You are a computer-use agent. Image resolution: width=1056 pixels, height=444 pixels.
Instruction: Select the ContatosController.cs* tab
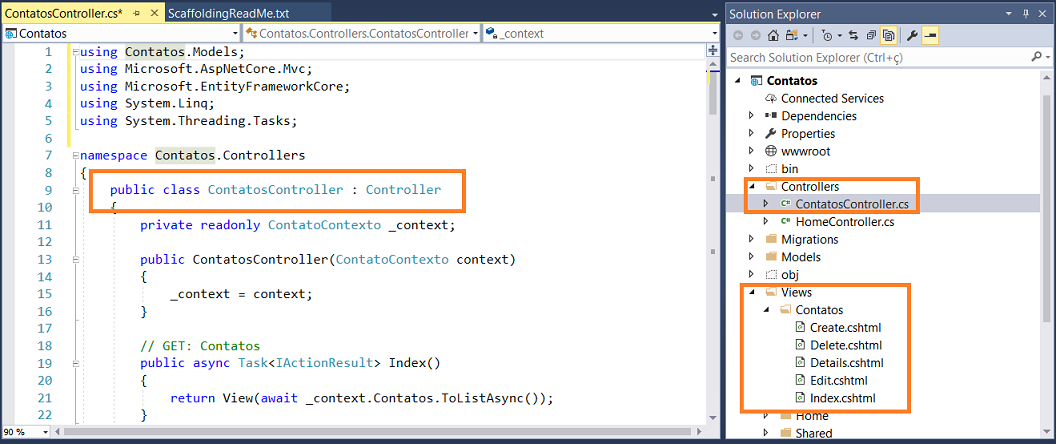pos(64,13)
